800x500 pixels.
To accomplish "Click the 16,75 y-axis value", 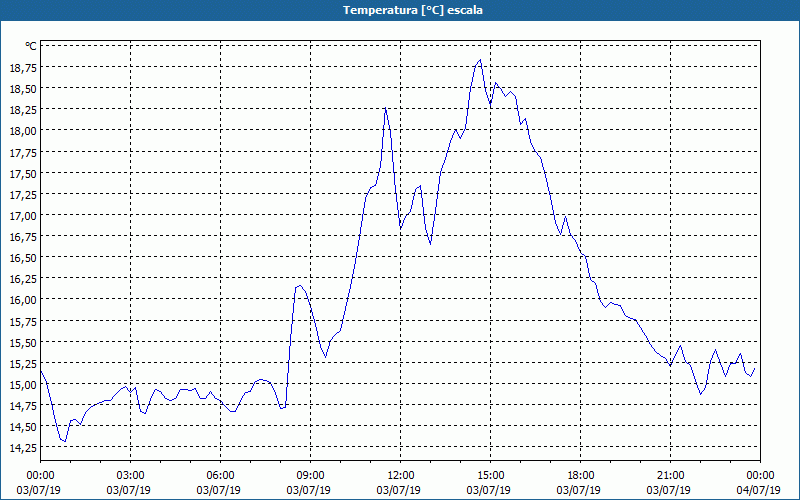I will point(23,236).
